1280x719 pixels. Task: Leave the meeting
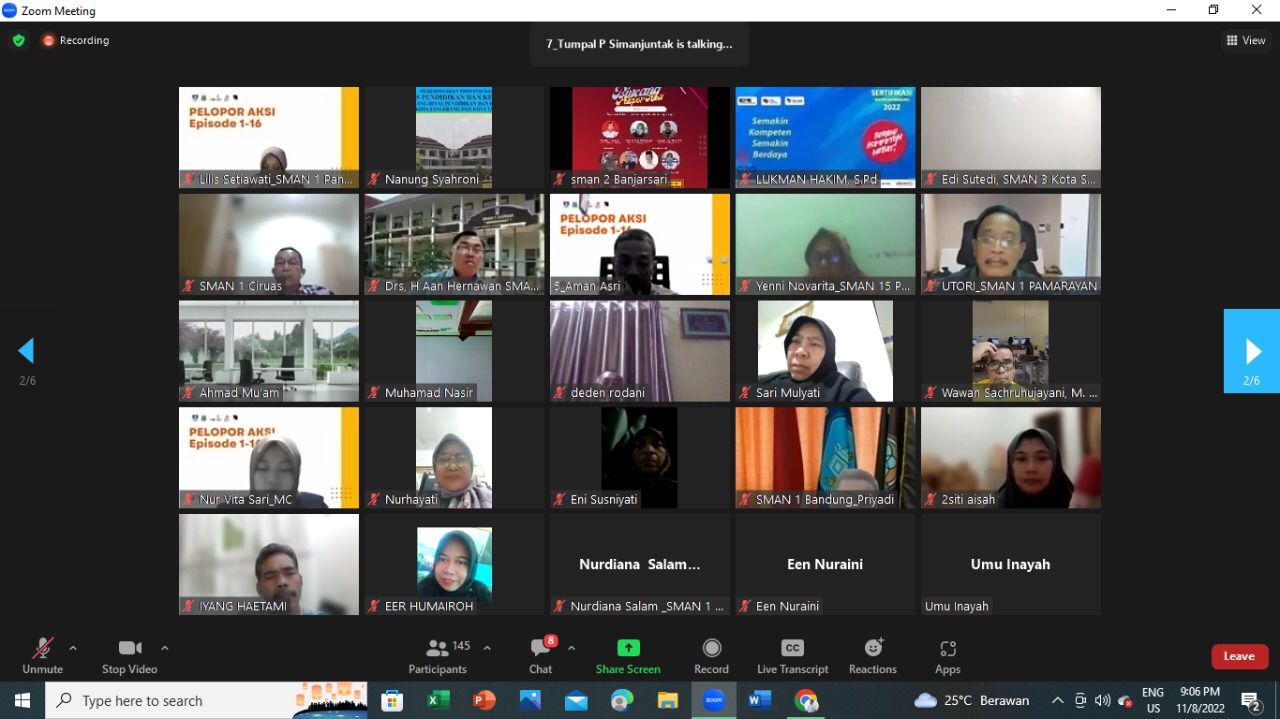(1239, 656)
